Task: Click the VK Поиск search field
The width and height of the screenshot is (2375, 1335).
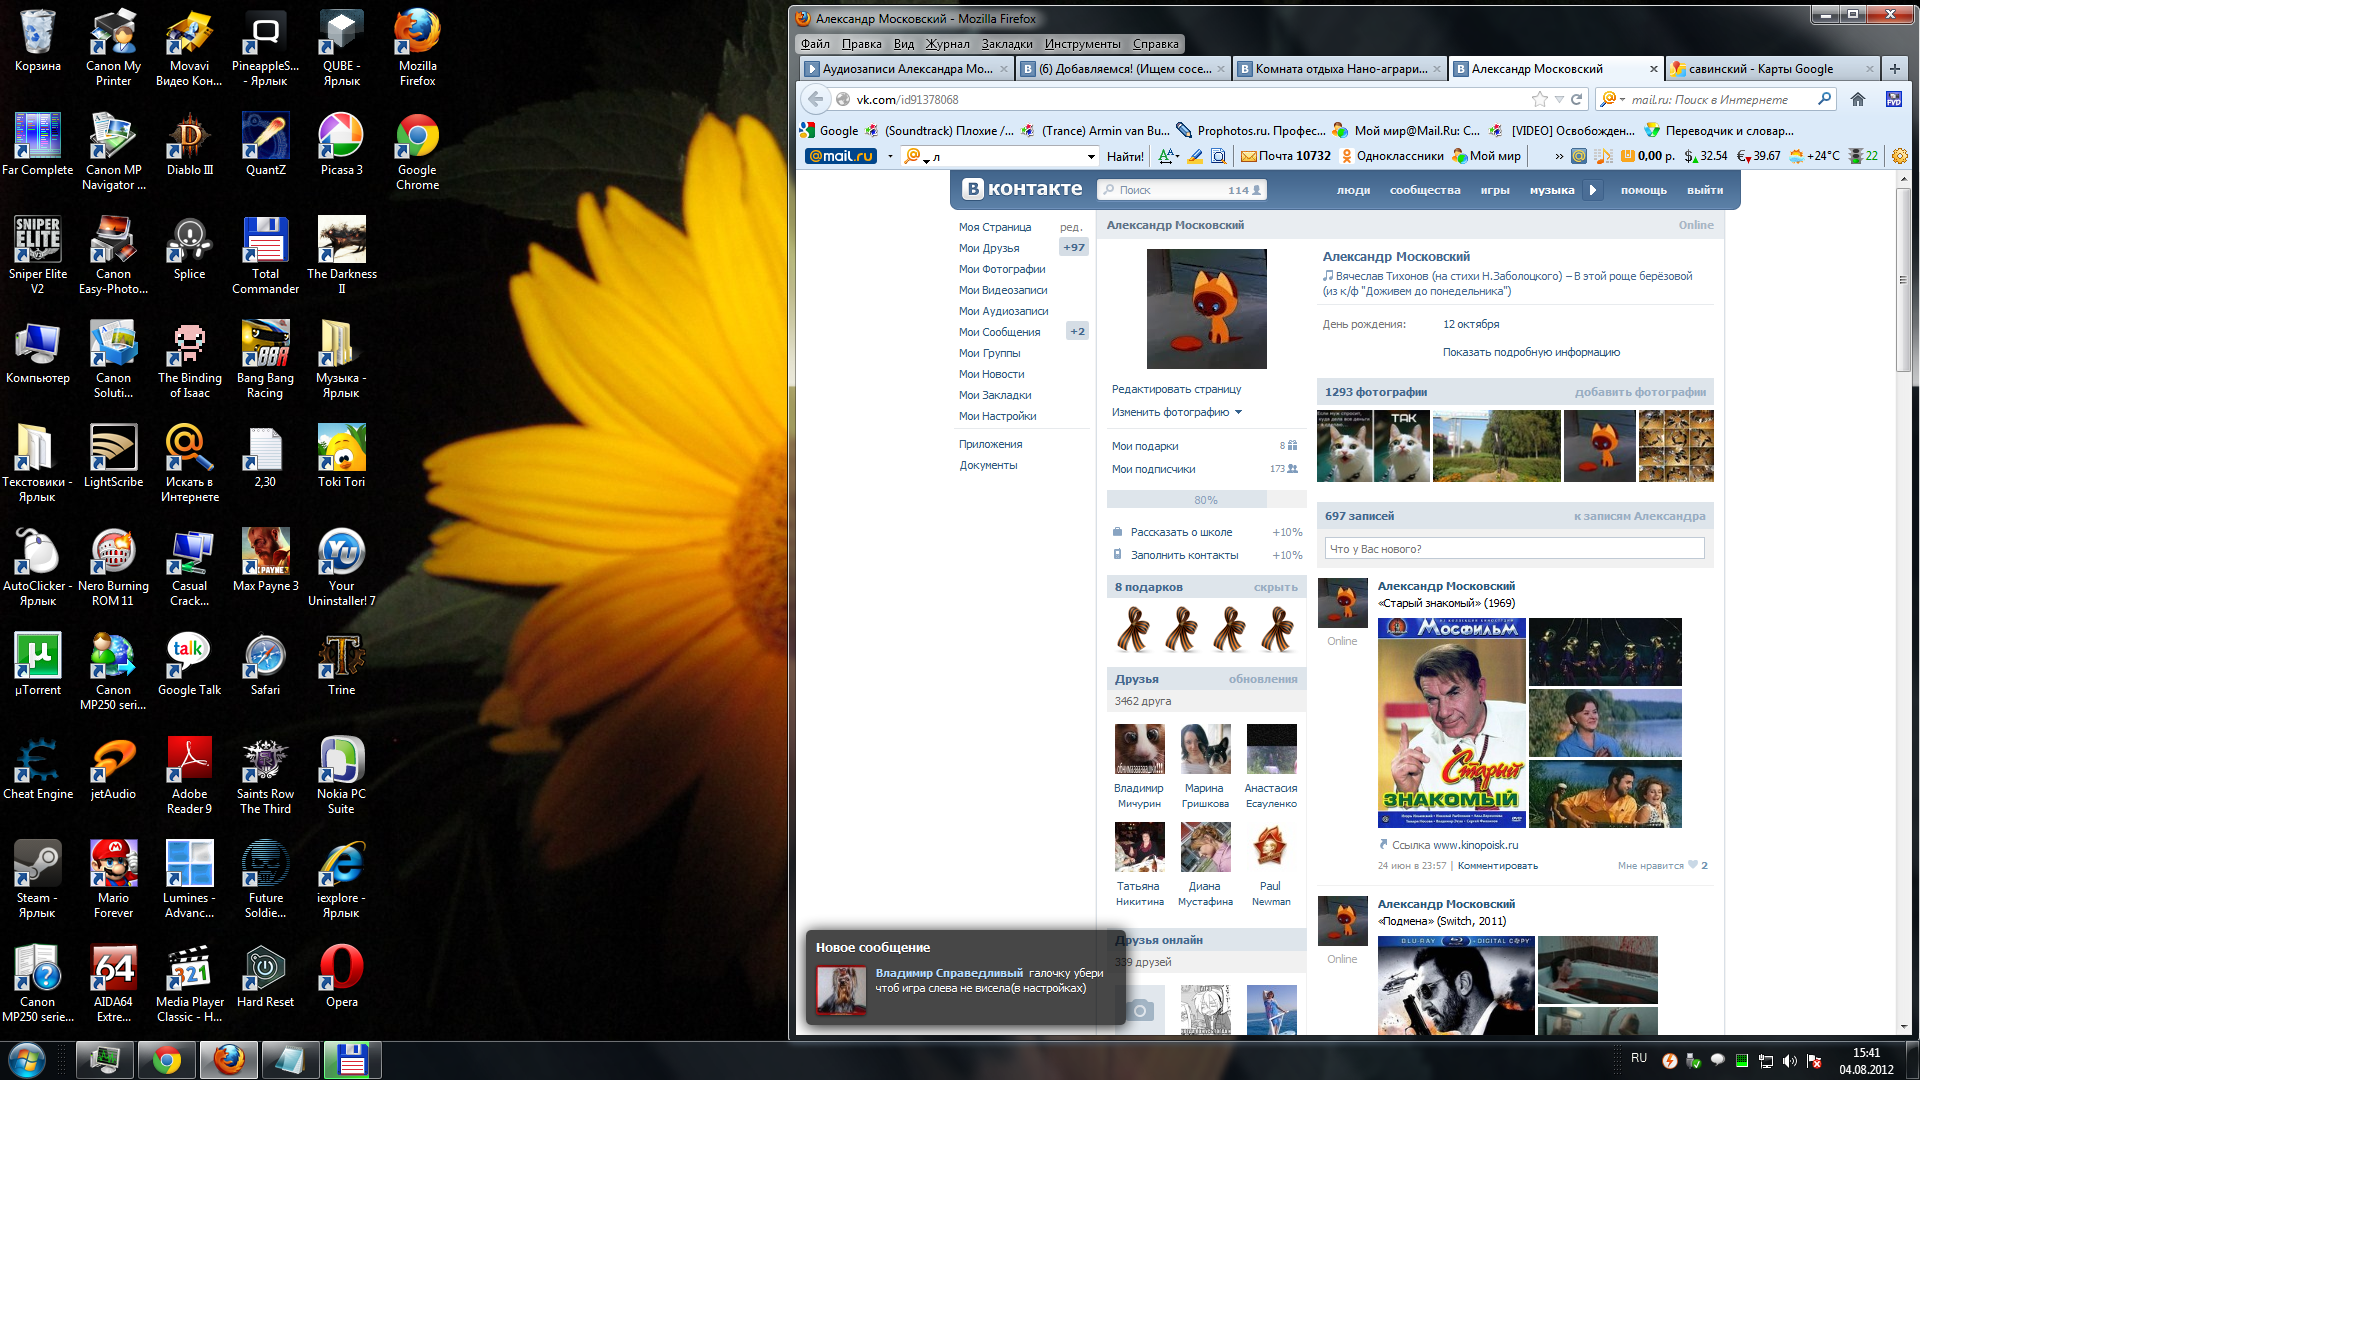Action: pos(1182,190)
